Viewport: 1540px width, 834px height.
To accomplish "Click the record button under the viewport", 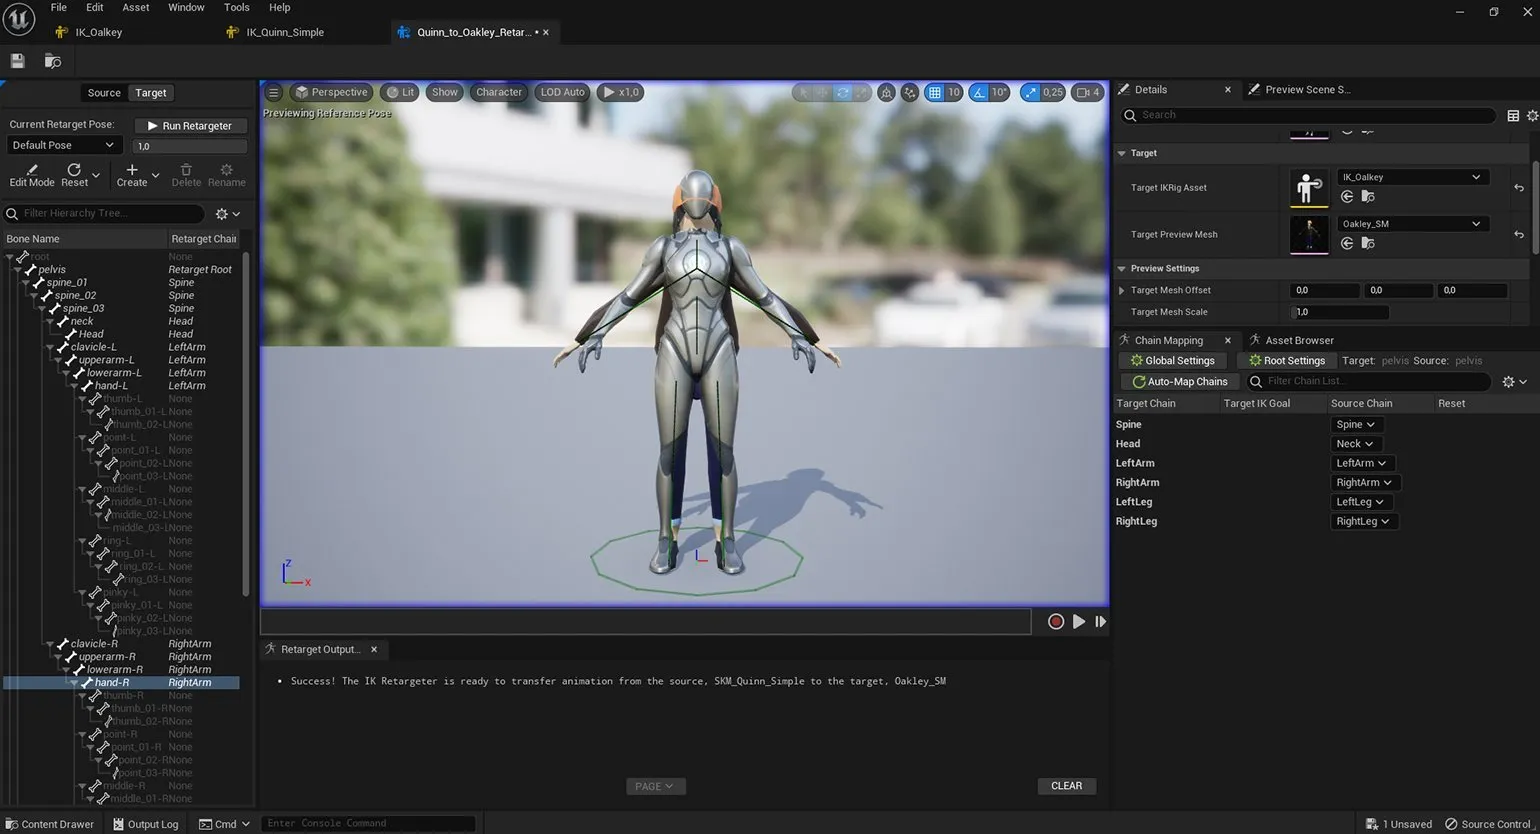I will [1055, 622].
